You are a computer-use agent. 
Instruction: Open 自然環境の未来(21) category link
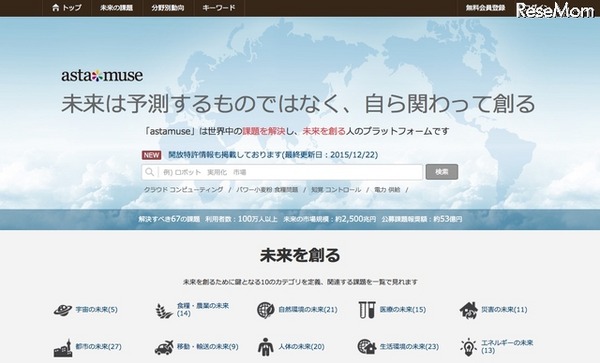(308, 309)
